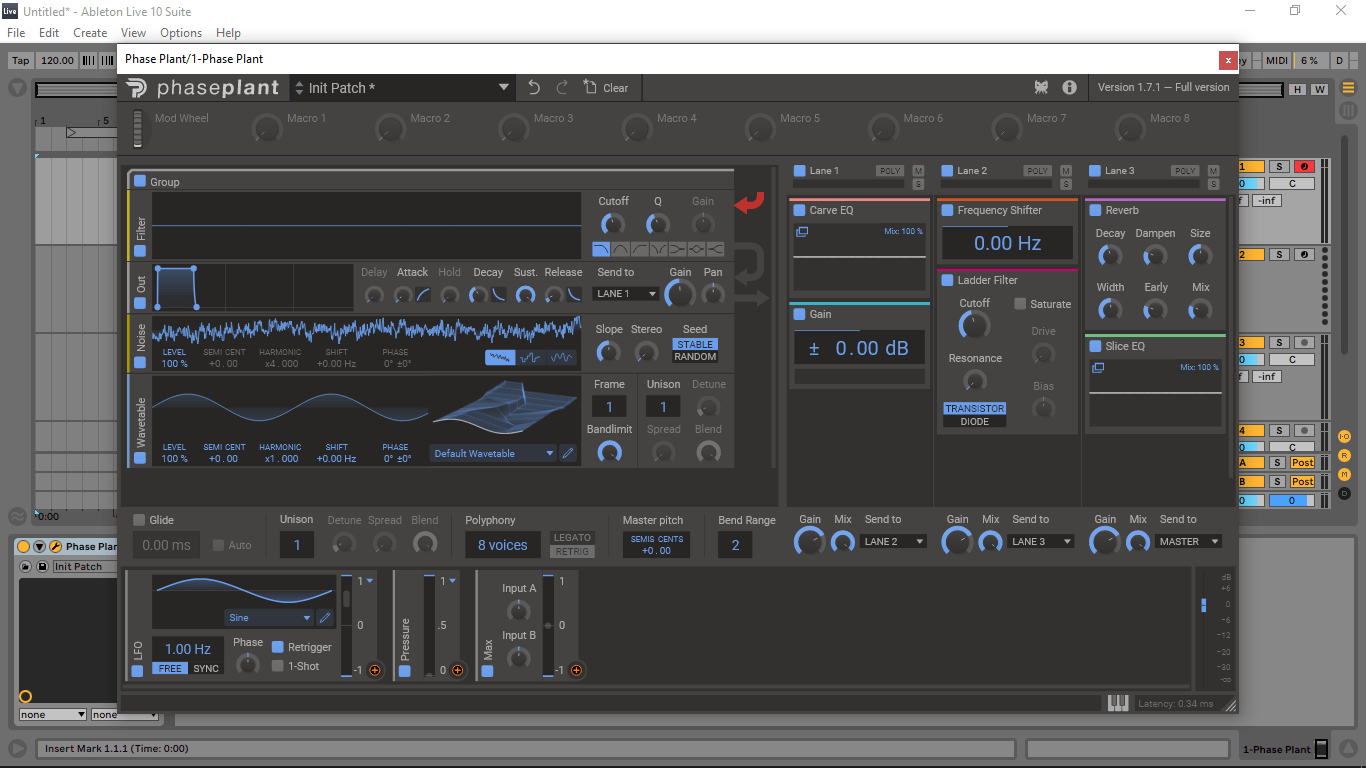Click the preset up/down stepper arrows

298,88
